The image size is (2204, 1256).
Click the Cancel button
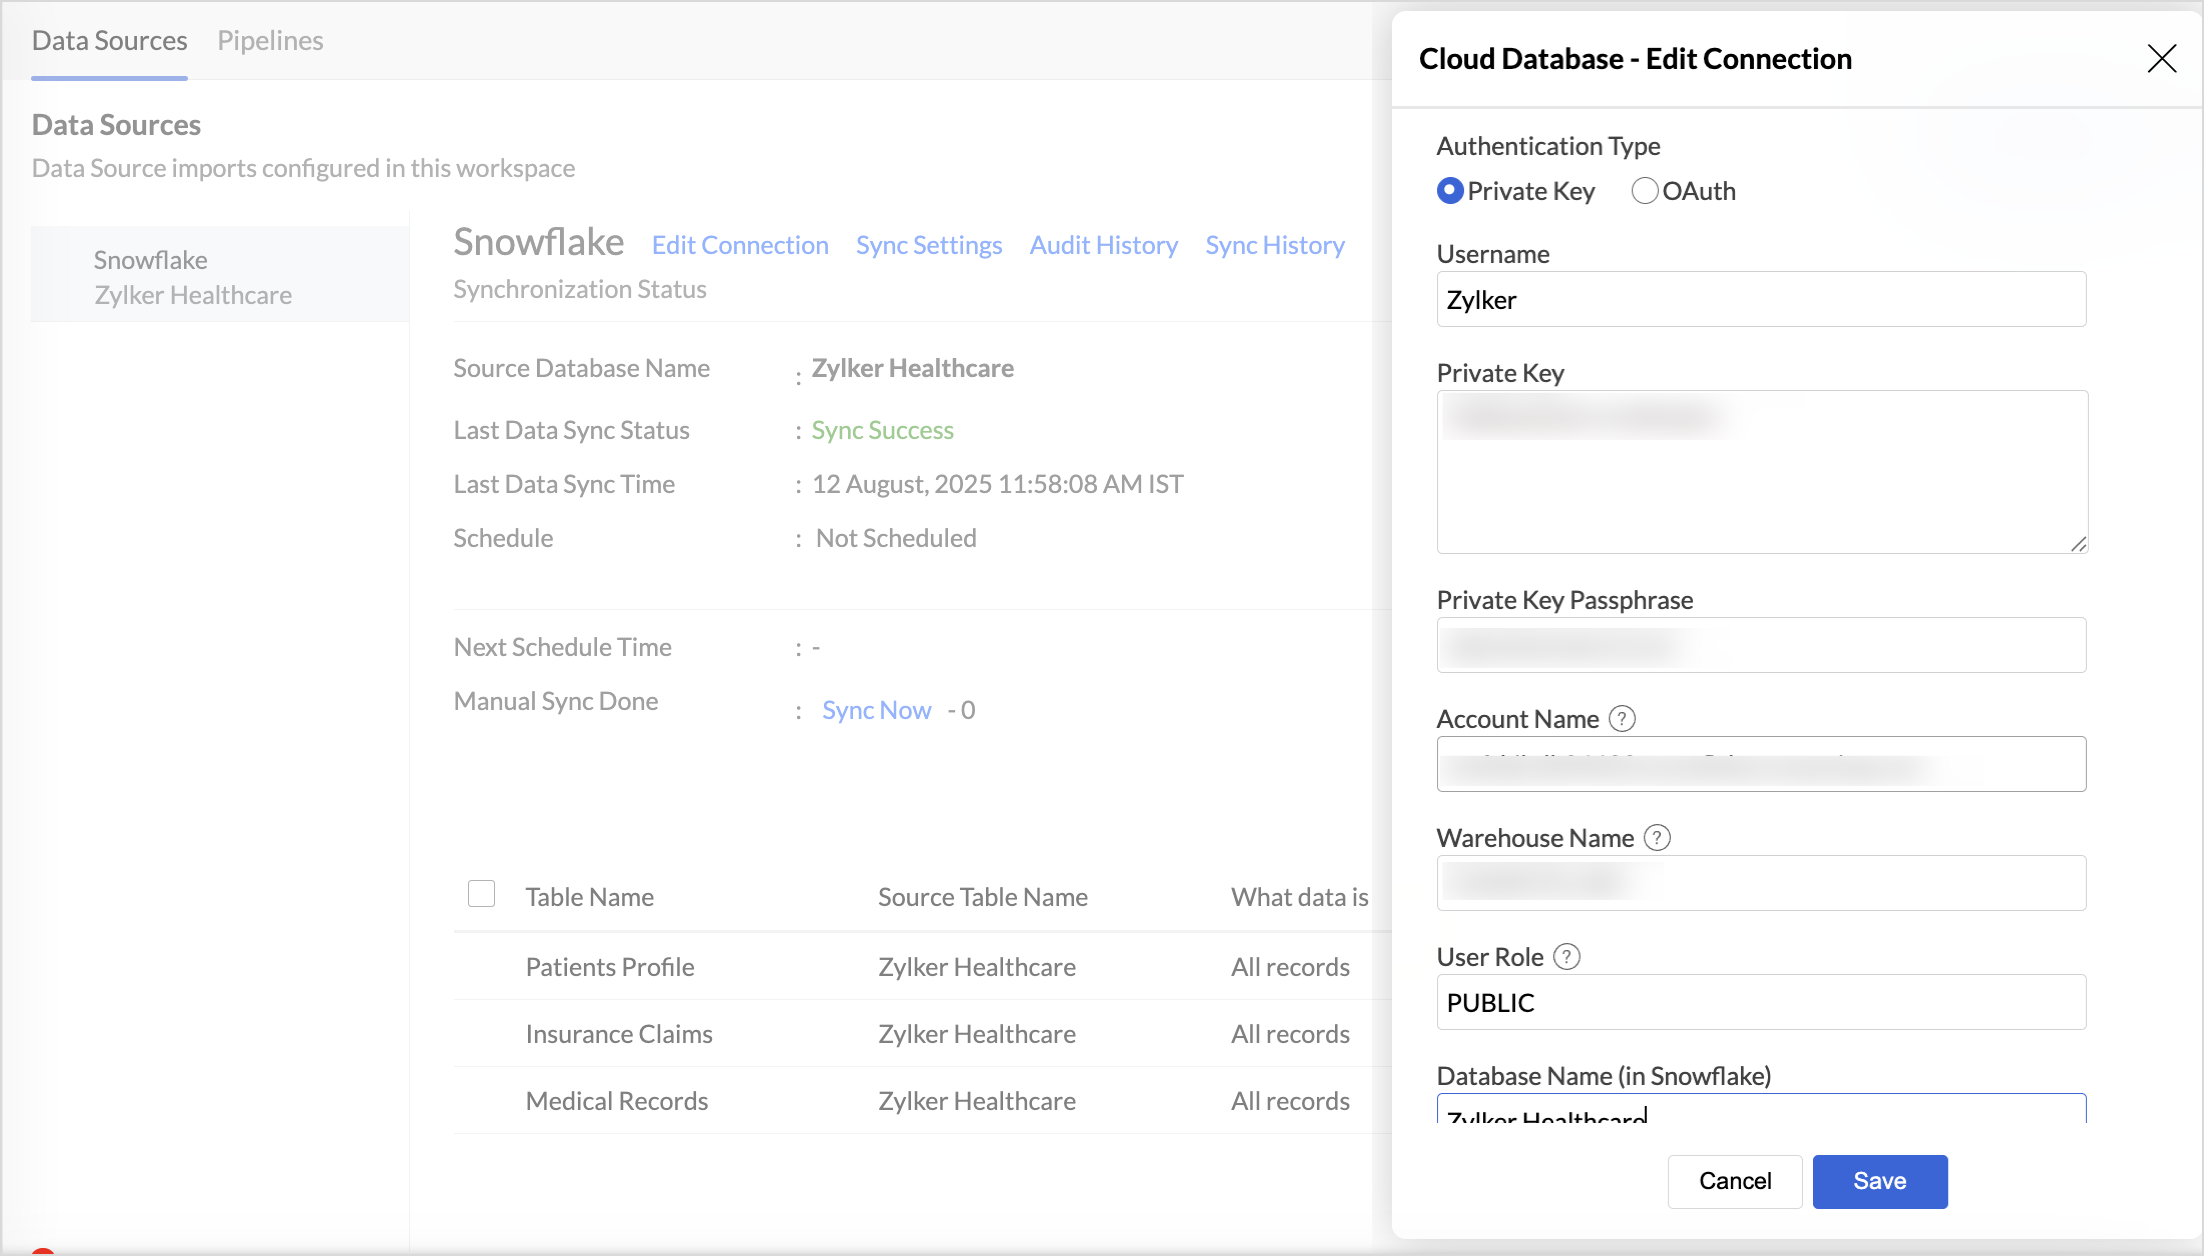(1735, 1181)
